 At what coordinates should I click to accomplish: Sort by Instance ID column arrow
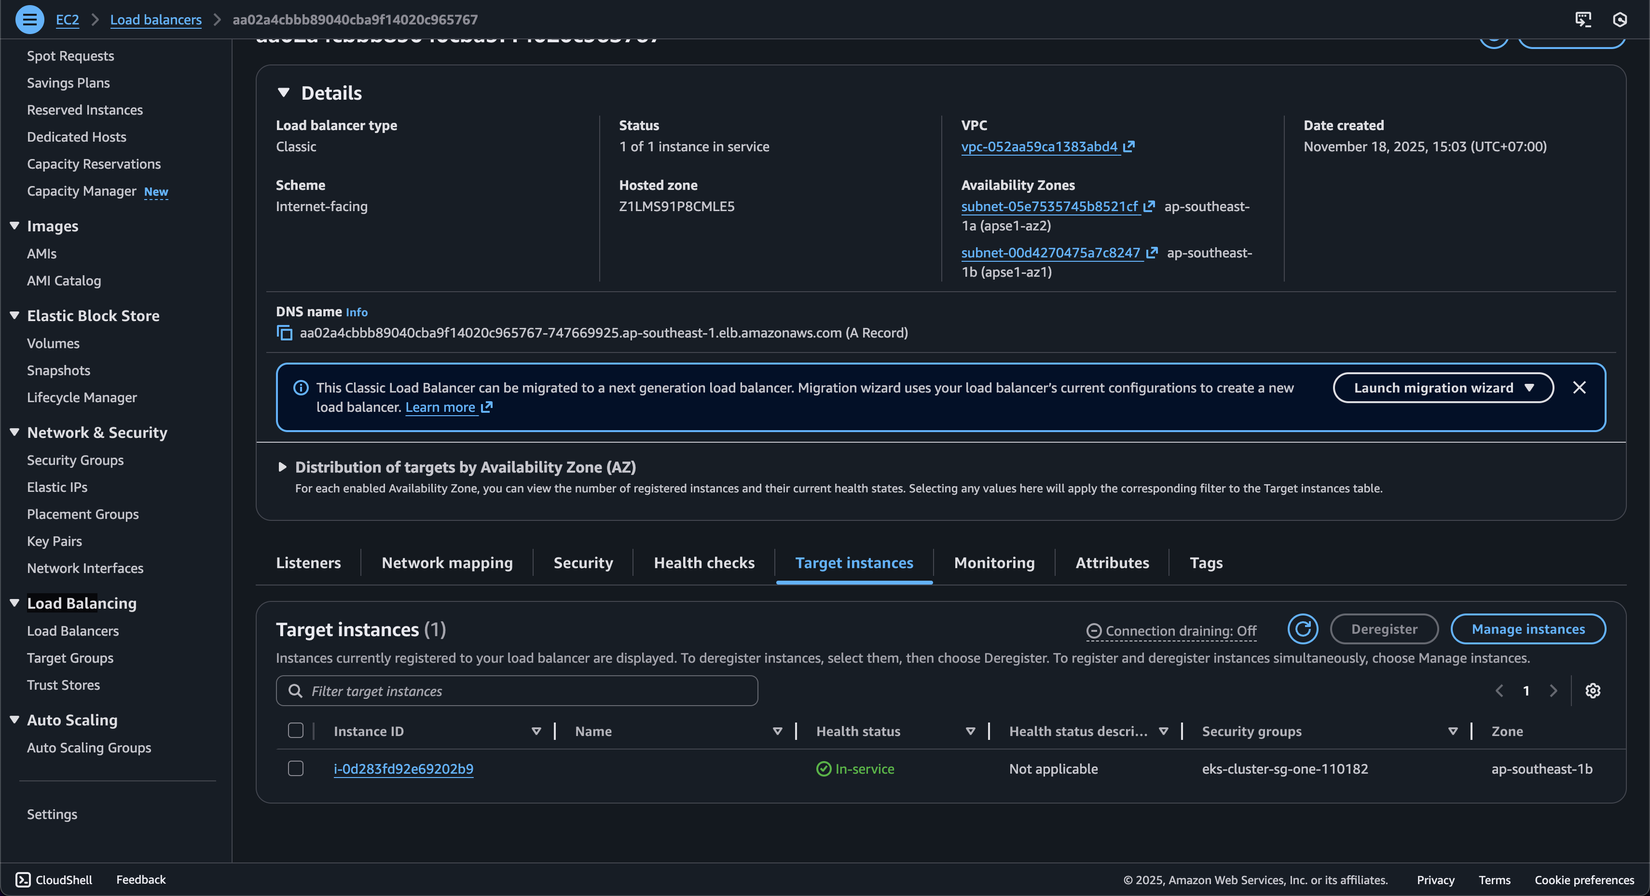[x=536, y=732]
